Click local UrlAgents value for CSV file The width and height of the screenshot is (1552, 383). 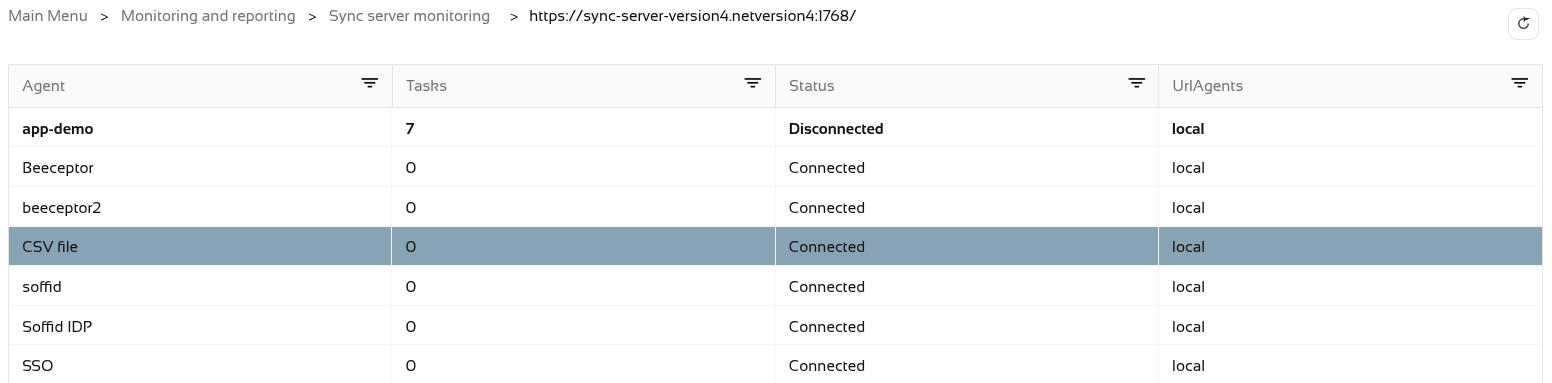click(1188, 247)
